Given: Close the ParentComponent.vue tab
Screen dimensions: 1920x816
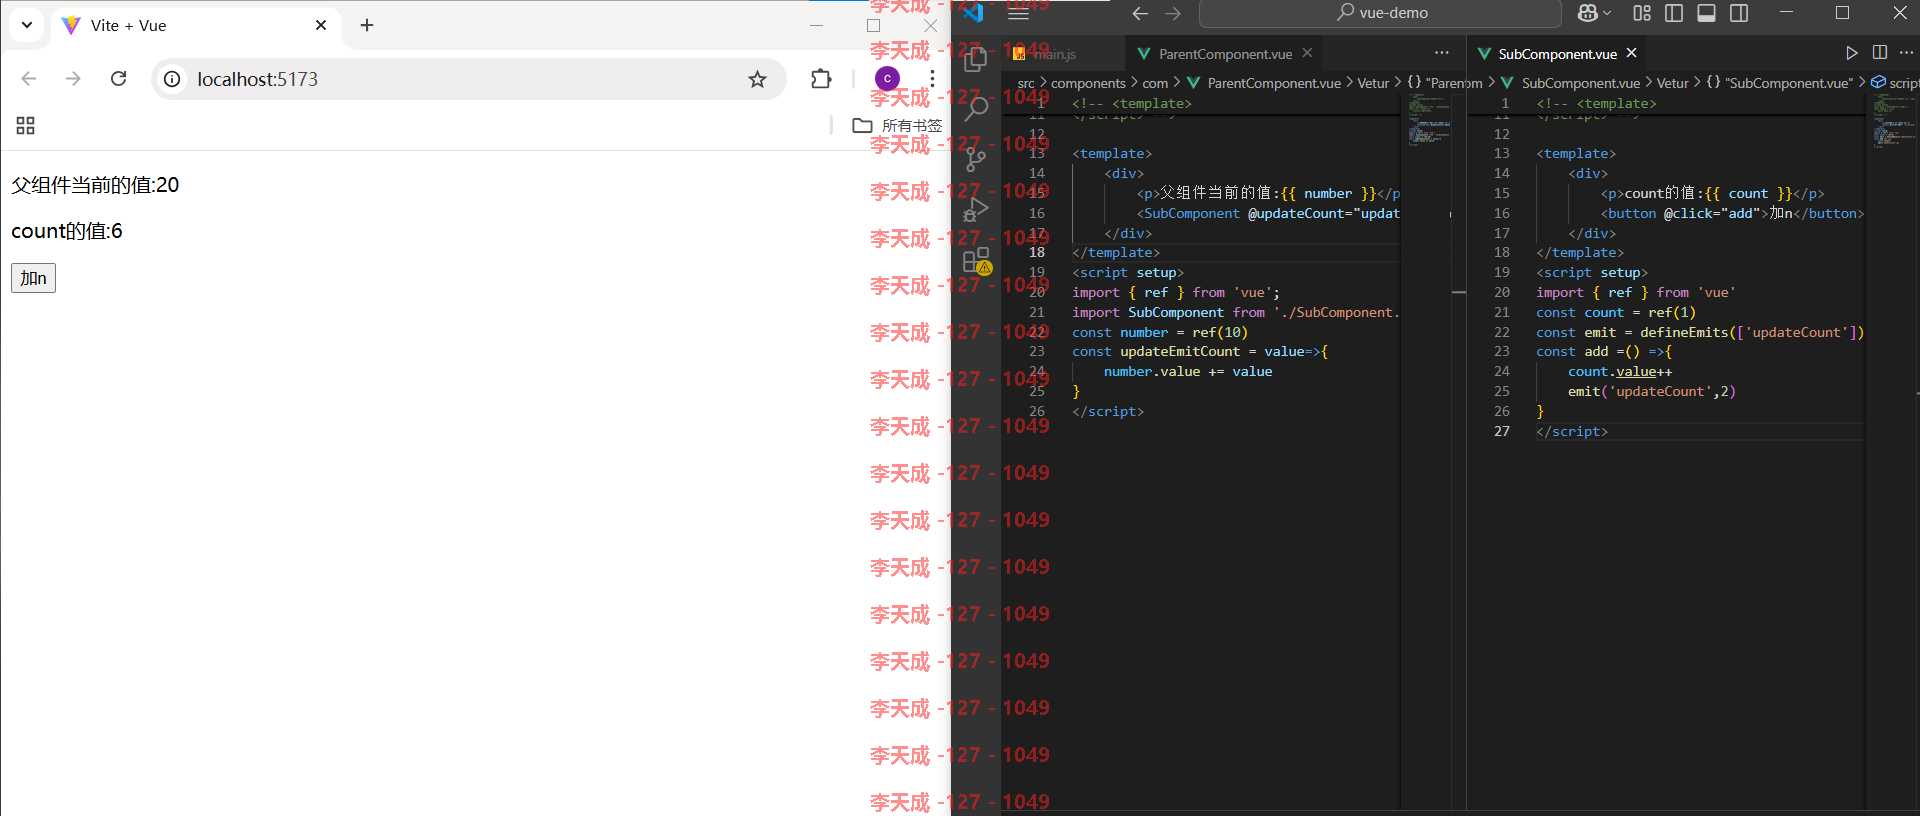Looking at the screenshot, I should tap(1307, 53).
